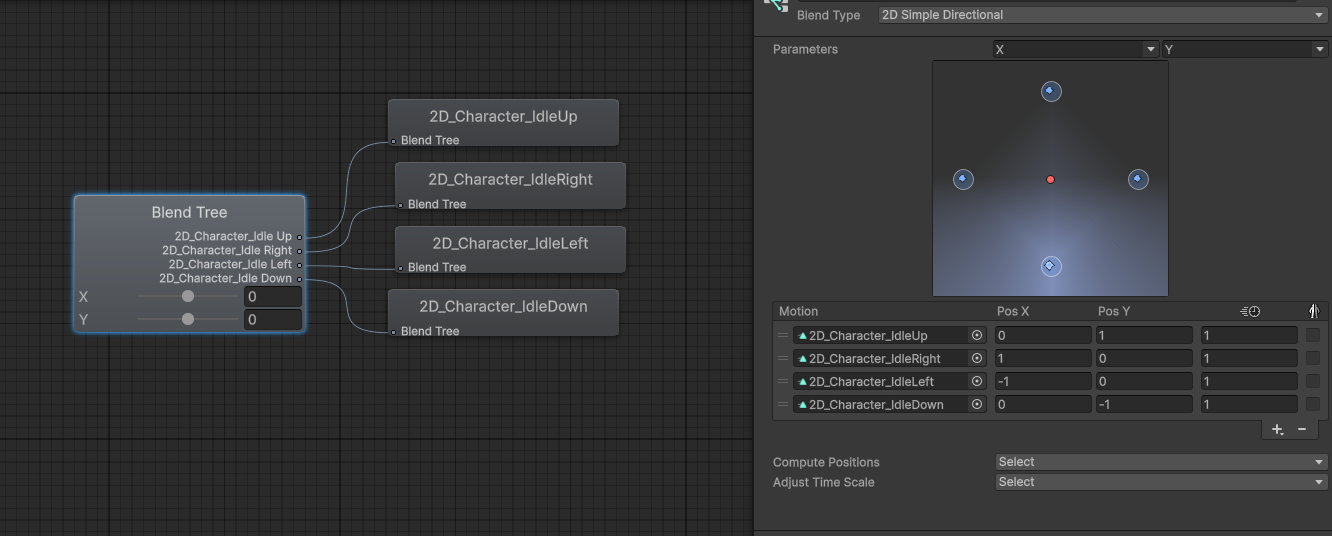
Task: Click the add motion plus icon
Action: pyautogui.click(x=1277, y=429)
